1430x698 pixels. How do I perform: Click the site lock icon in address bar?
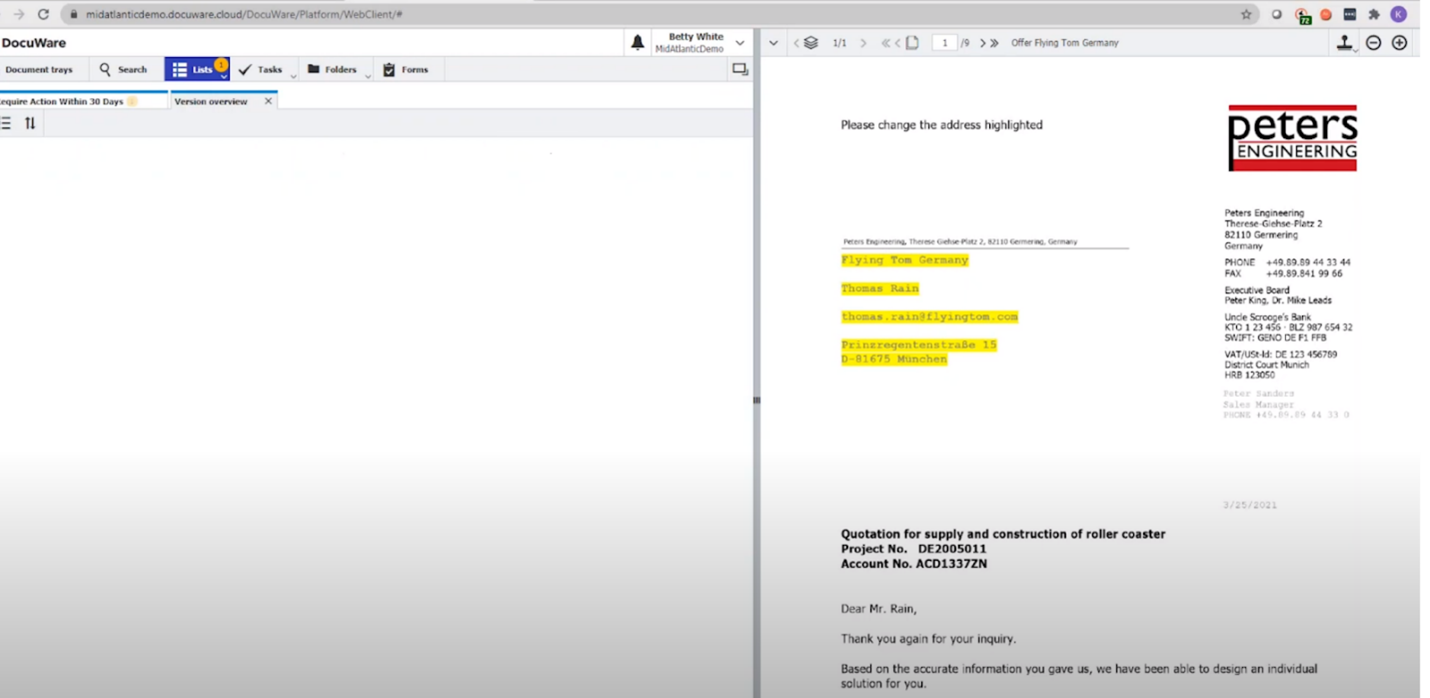[x=74, y=14]
